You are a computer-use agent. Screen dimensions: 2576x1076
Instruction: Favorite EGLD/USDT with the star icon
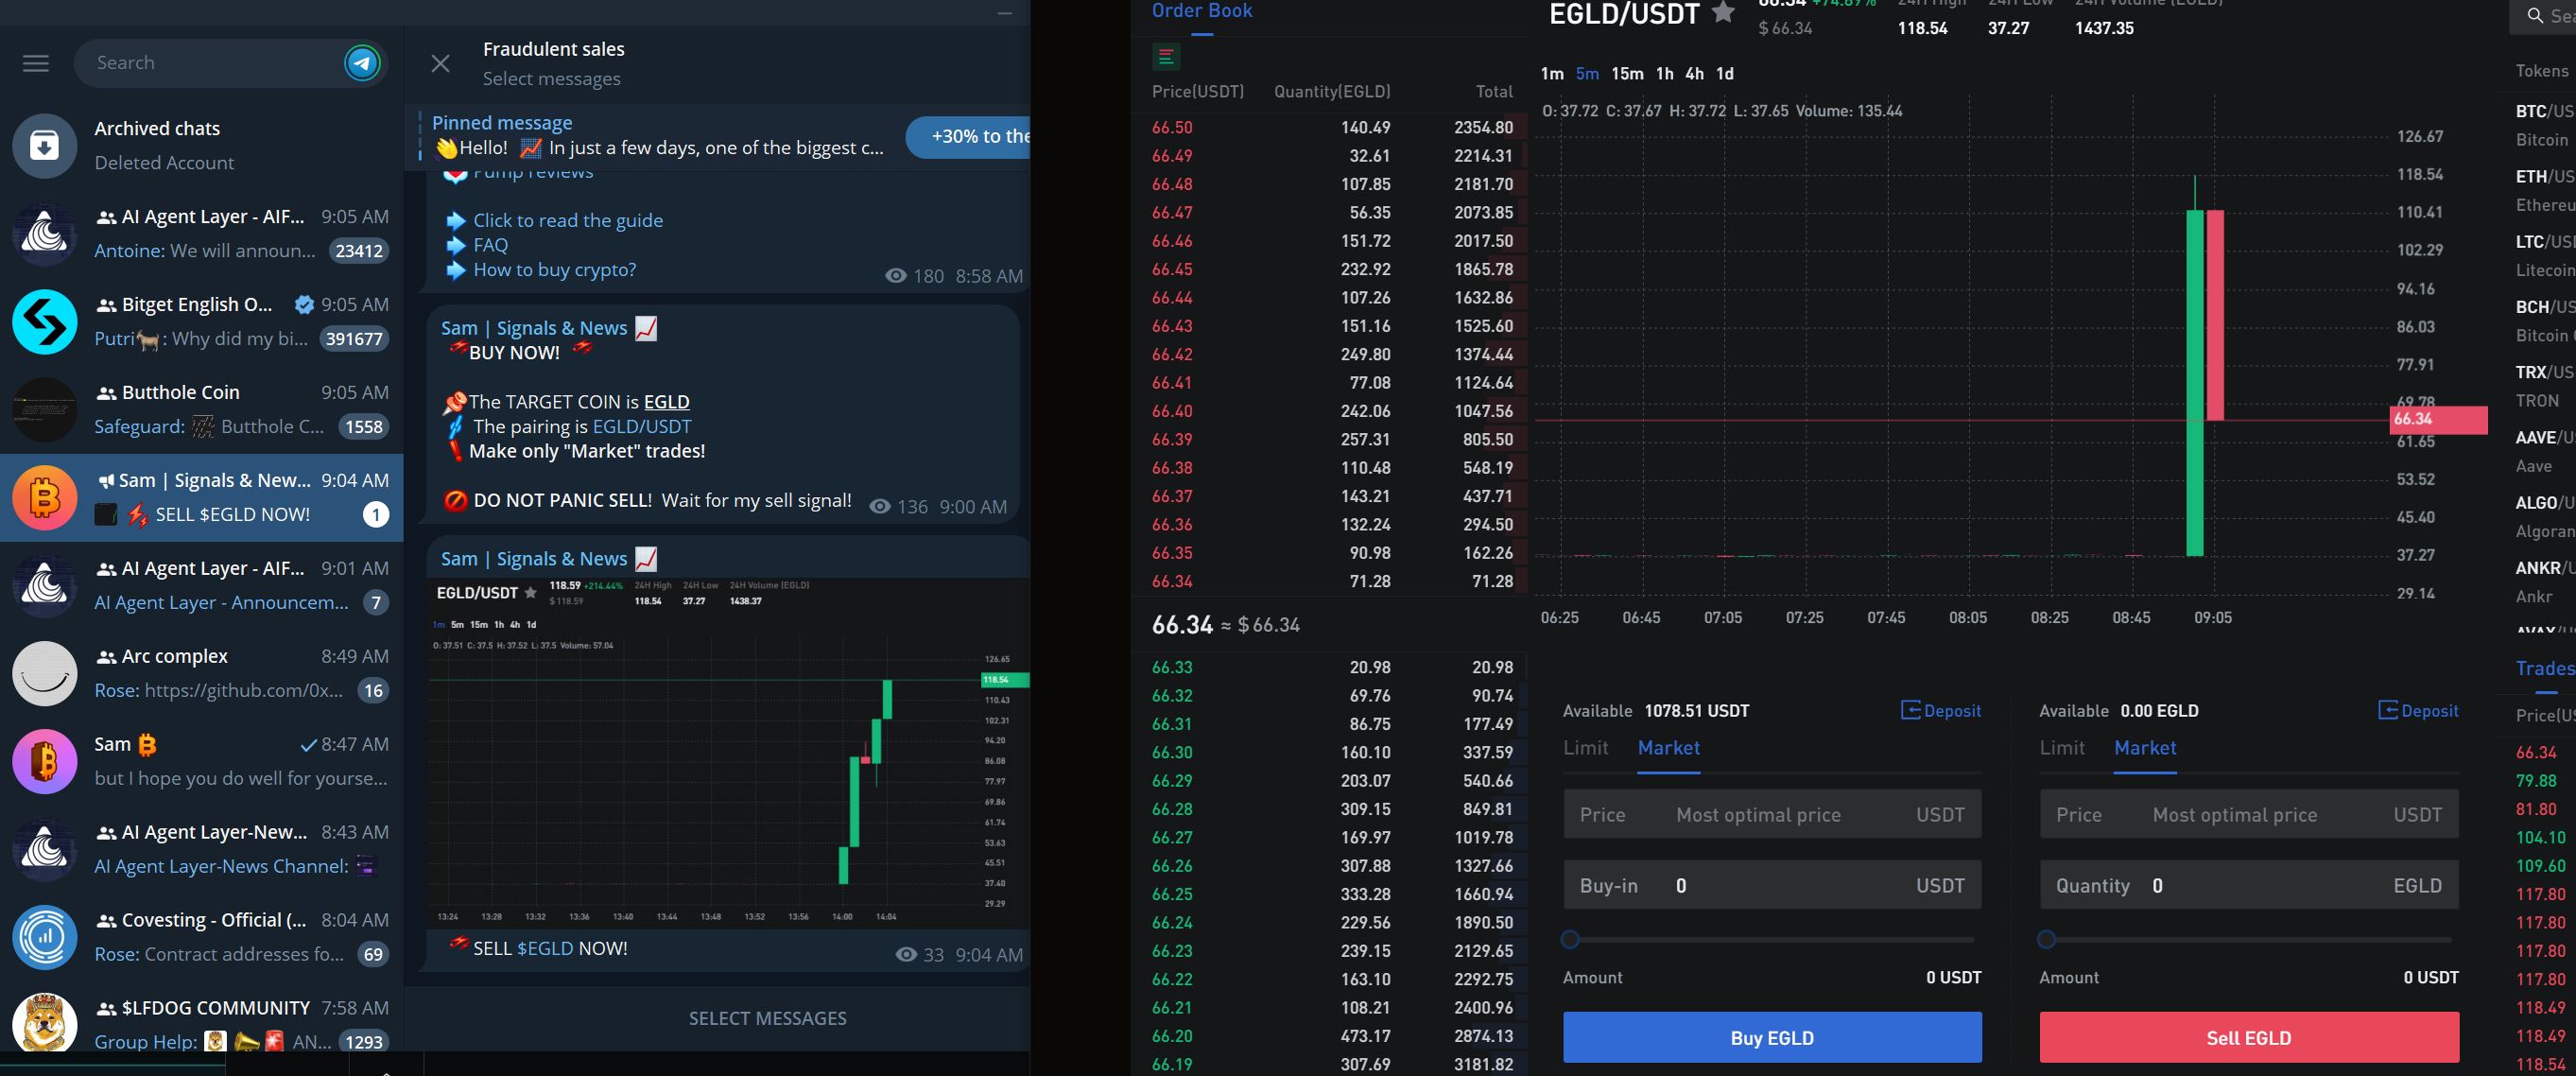click(1723, 13)
